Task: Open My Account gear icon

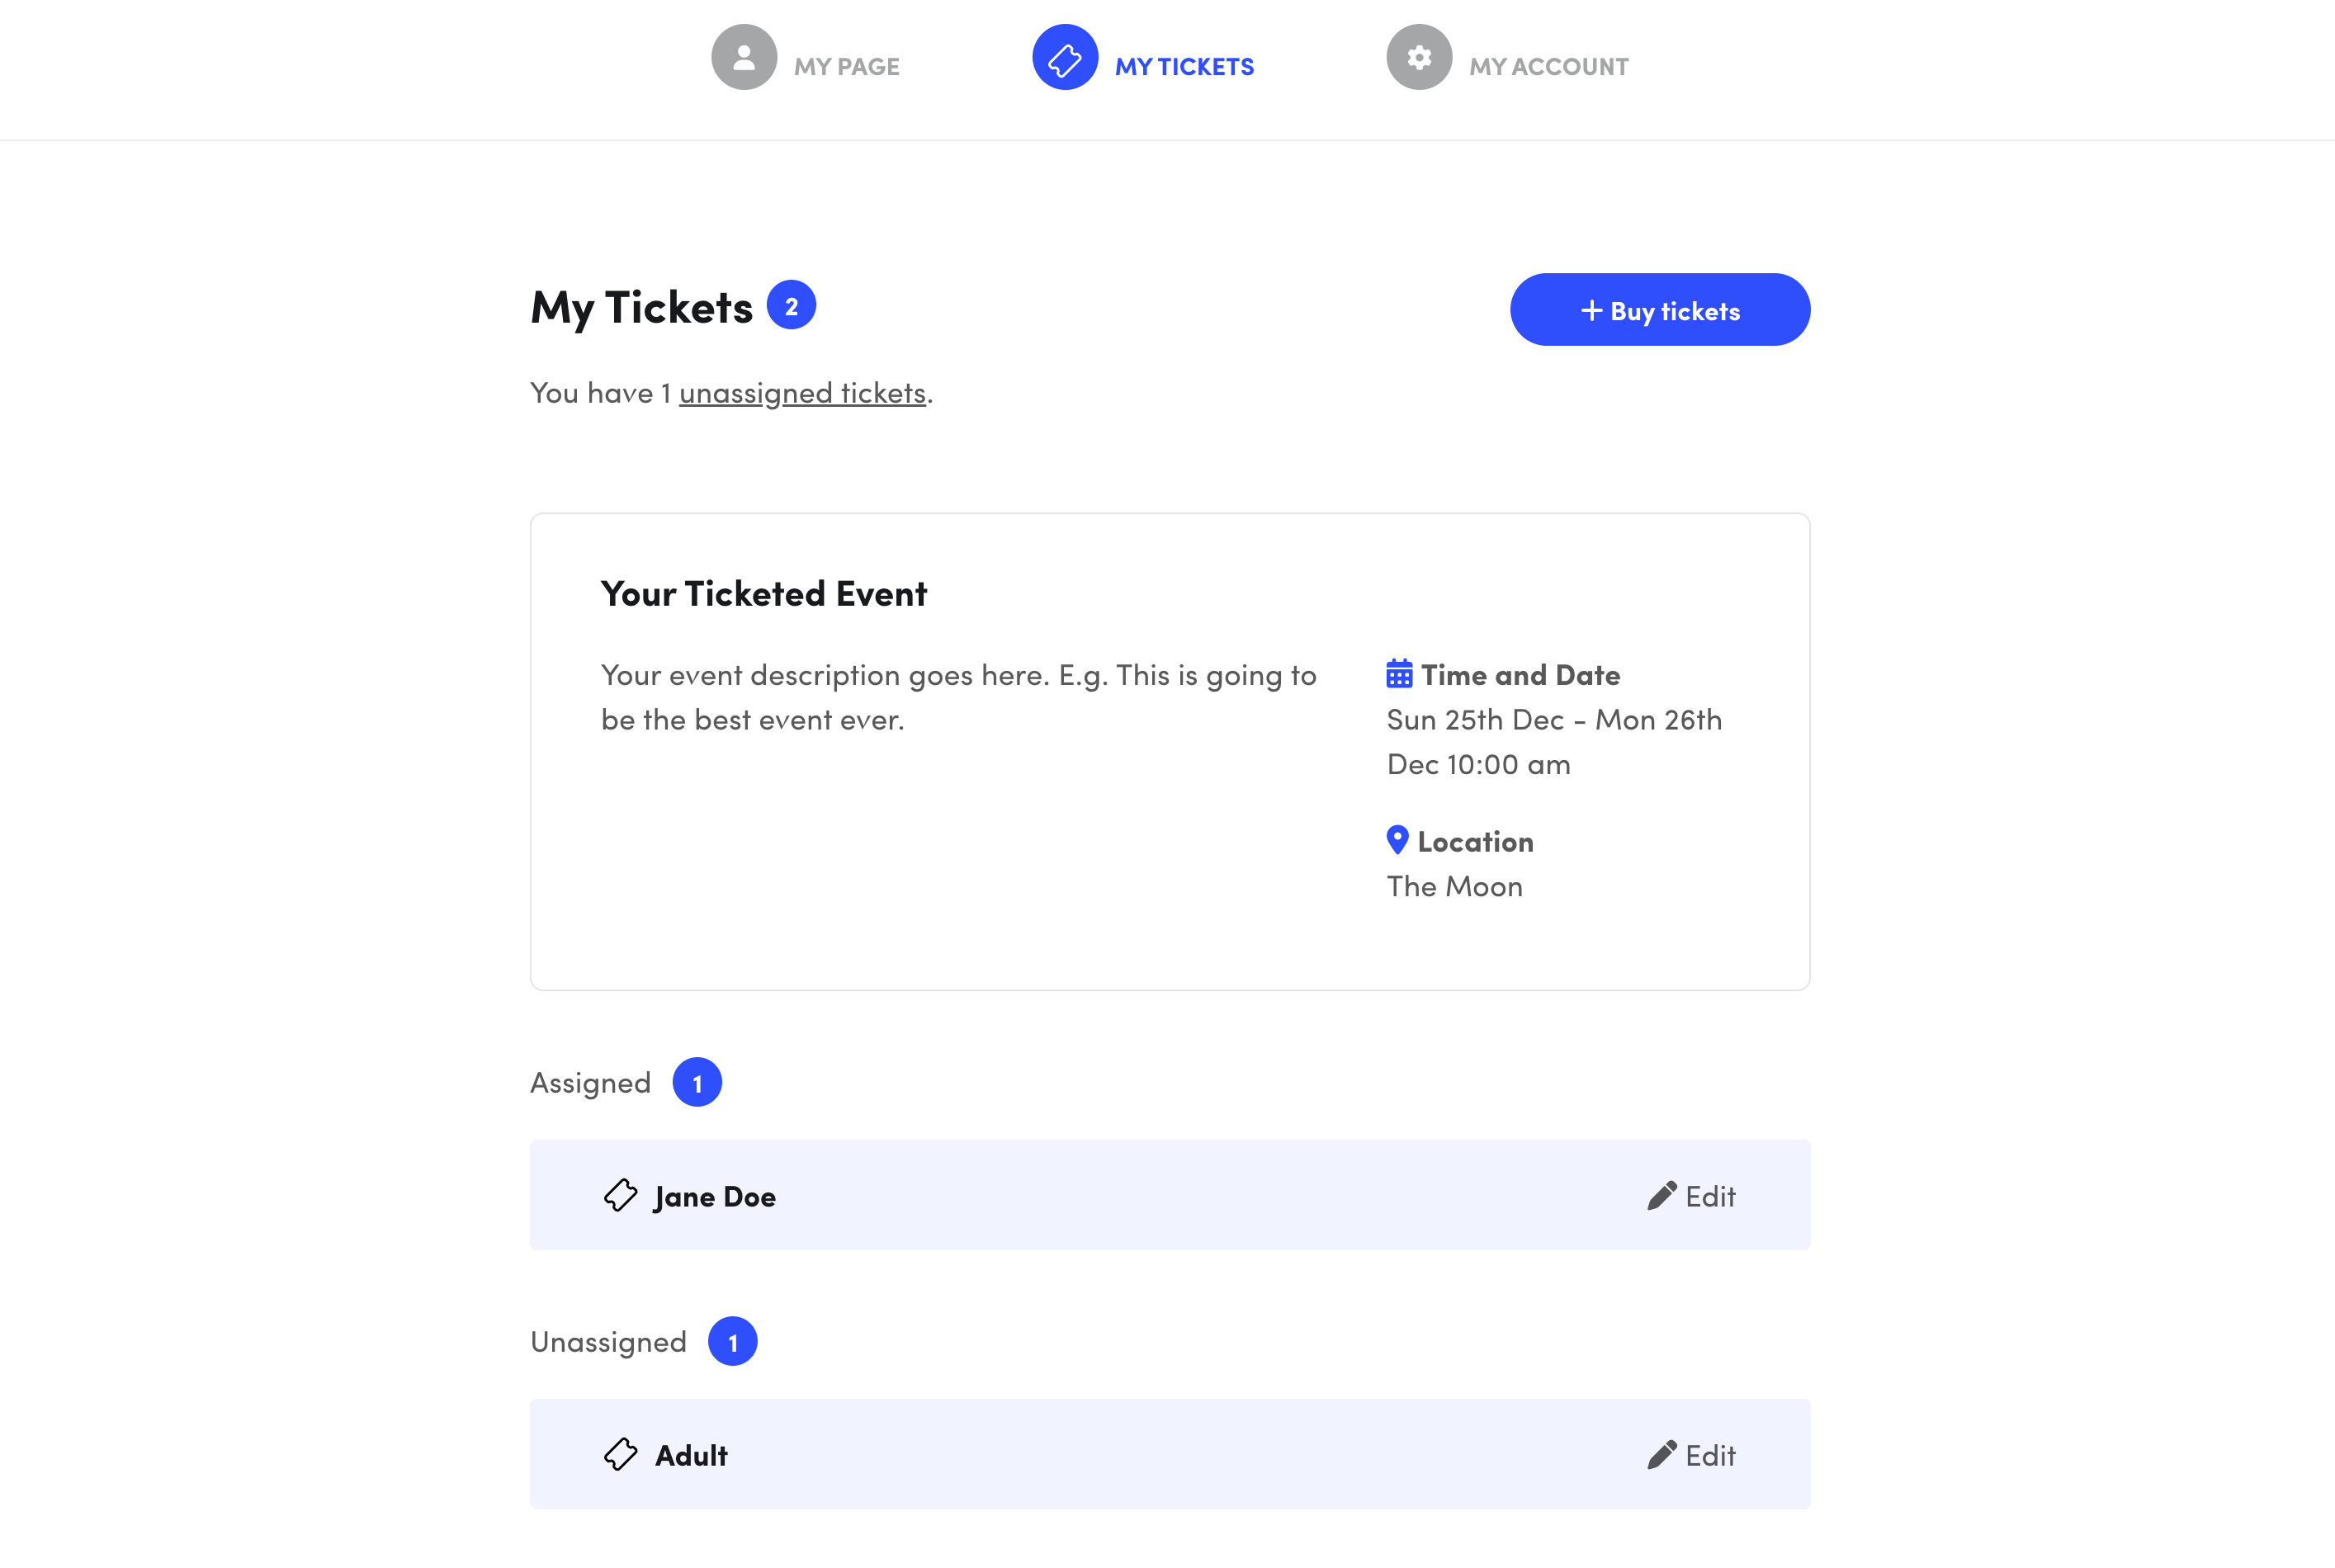Action: (1419, 57)
